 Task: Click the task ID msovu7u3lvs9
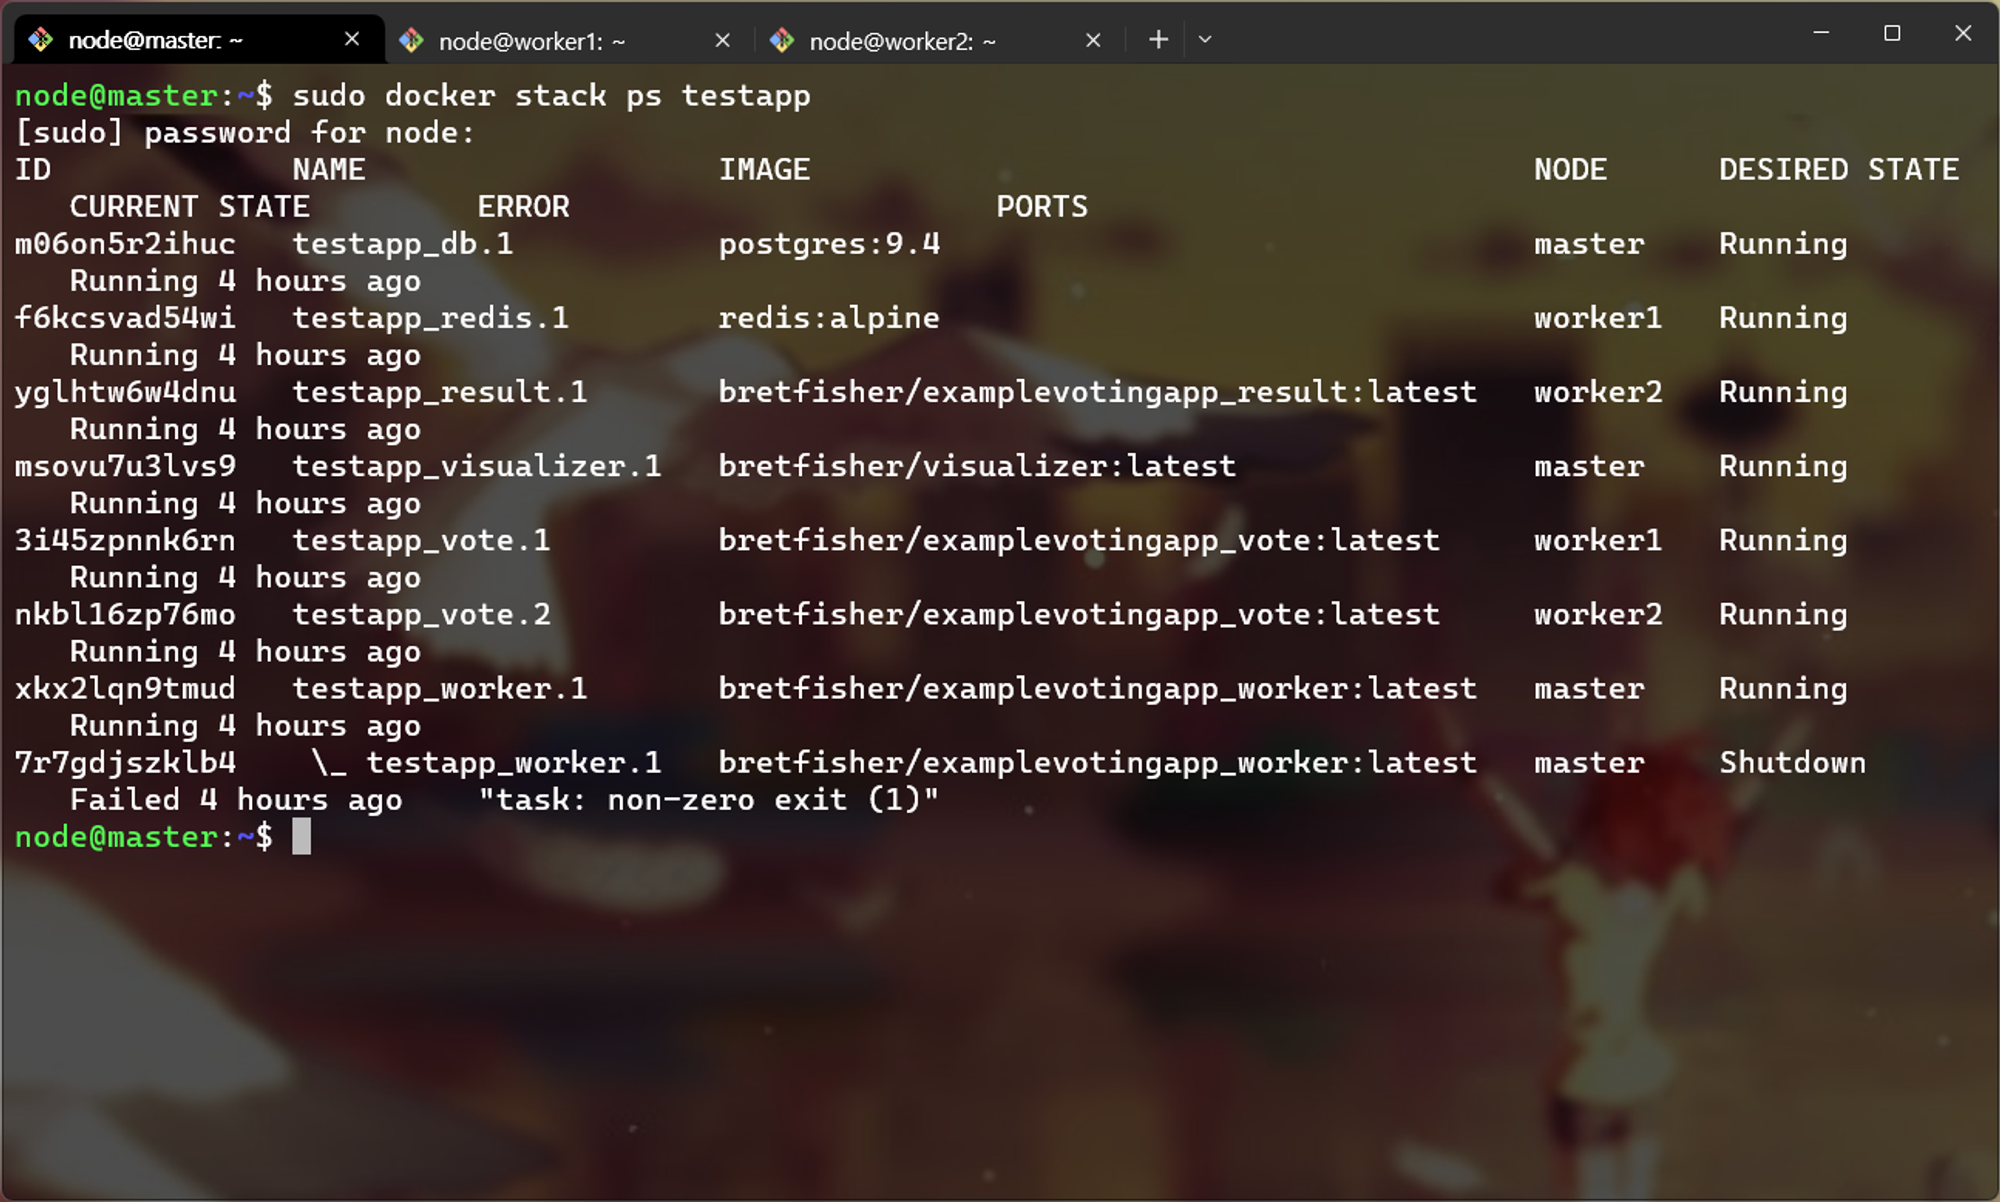point(125,466)
